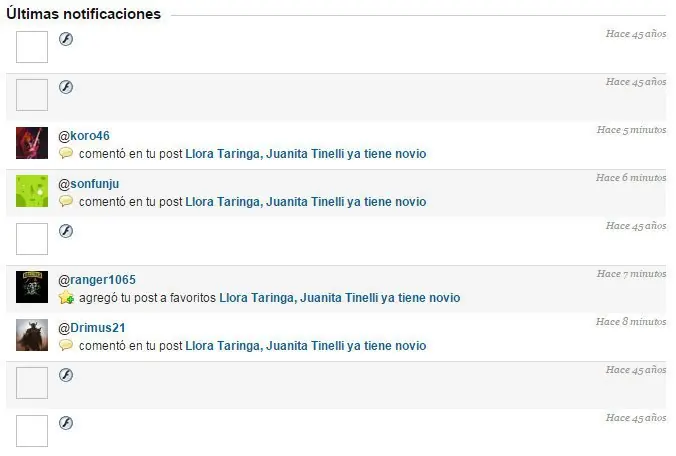The width and height of the screenshot is (676, 456).
Task: Click koro46's guitar avatar thumbnail
Action: (32, 143)
